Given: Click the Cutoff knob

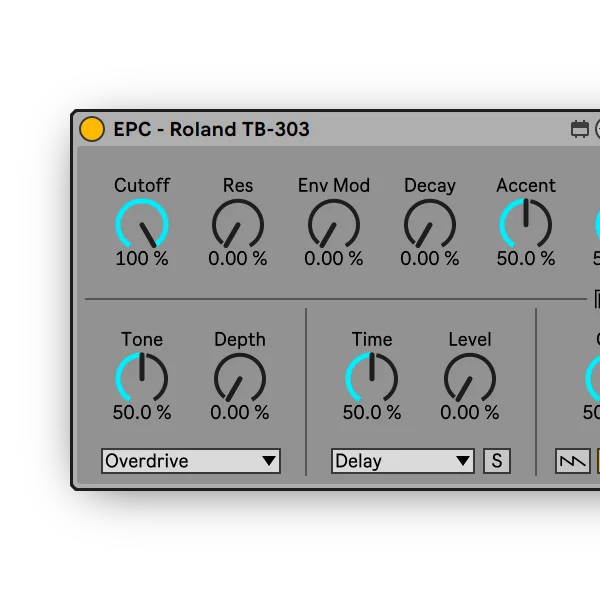Looking at the screenshot, I should (x=142, y=224).
